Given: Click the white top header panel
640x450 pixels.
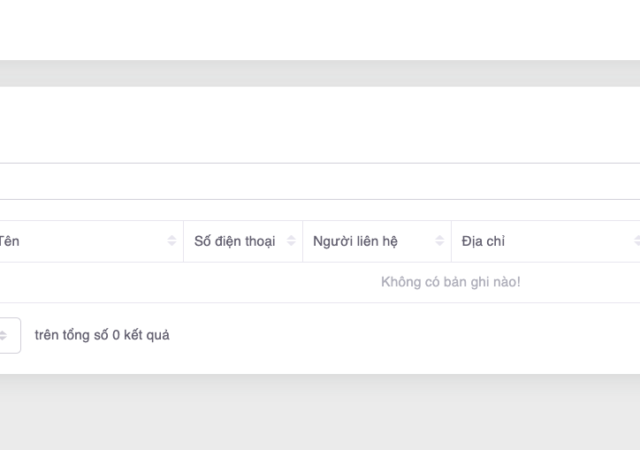Looking at the screenshot, I should 320,30.
